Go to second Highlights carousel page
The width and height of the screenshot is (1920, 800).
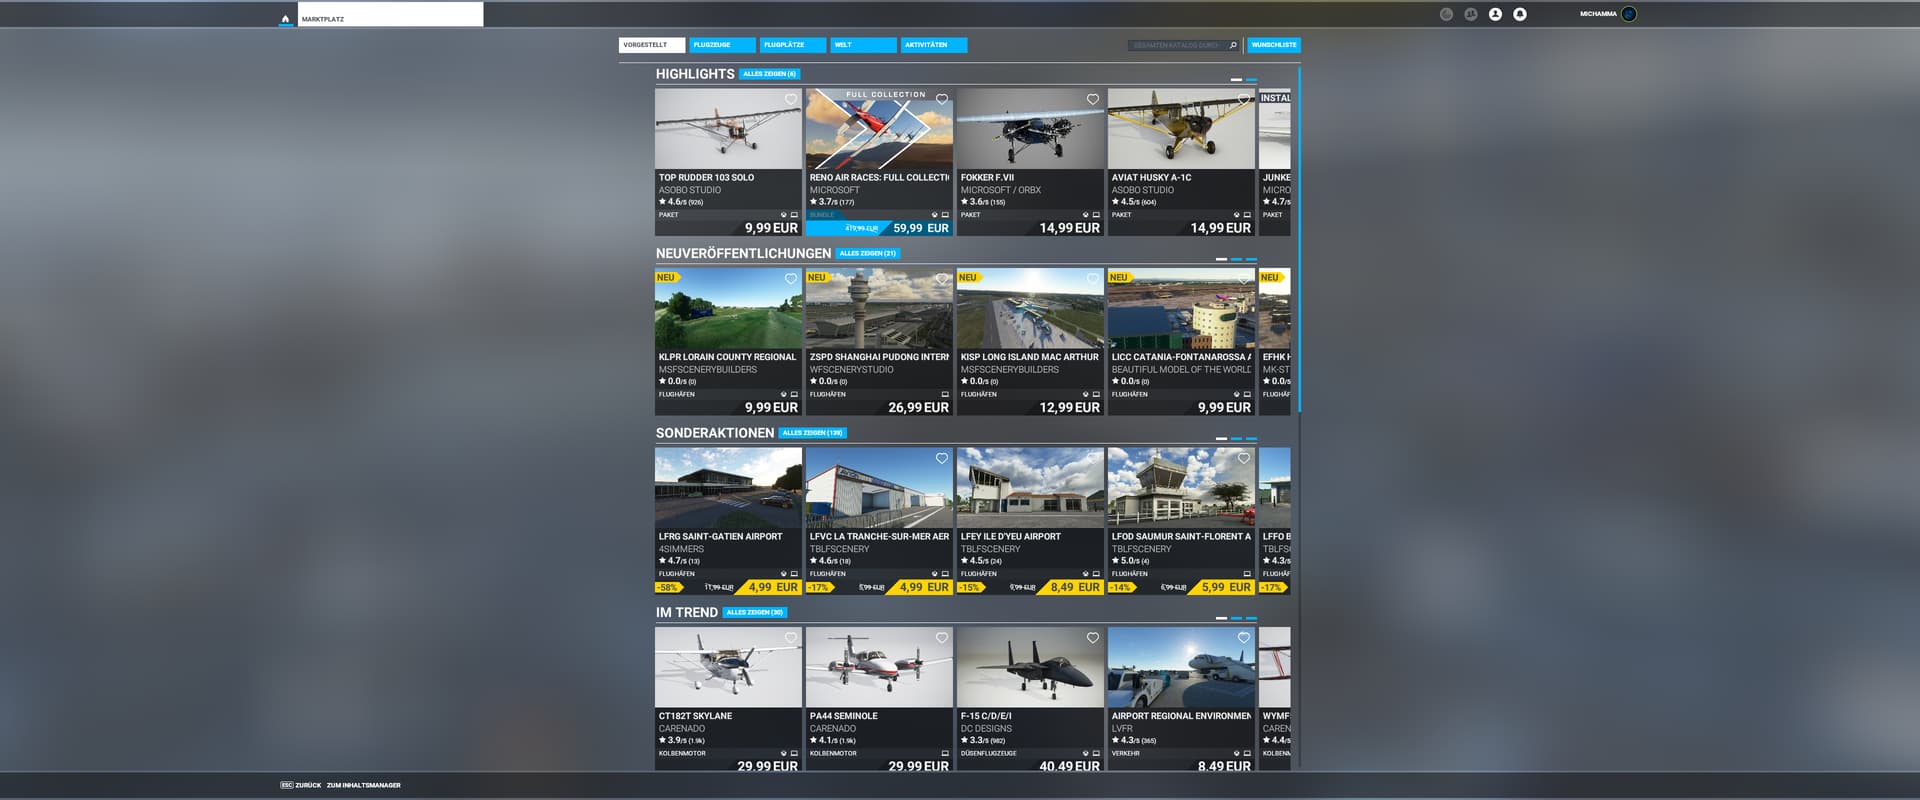tap(1251, 79)
